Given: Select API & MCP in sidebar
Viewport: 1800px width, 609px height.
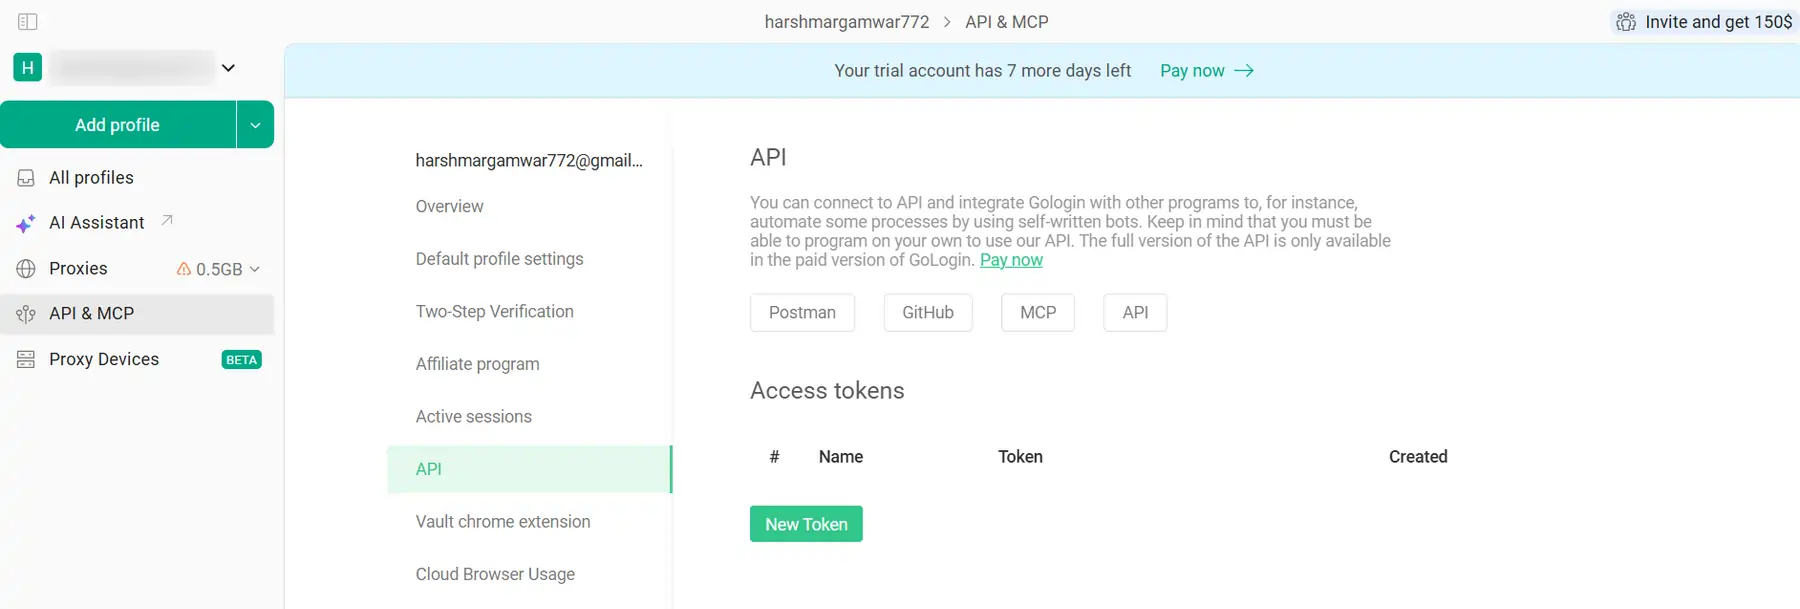Looking at the screenshot, I should point(137,314).
